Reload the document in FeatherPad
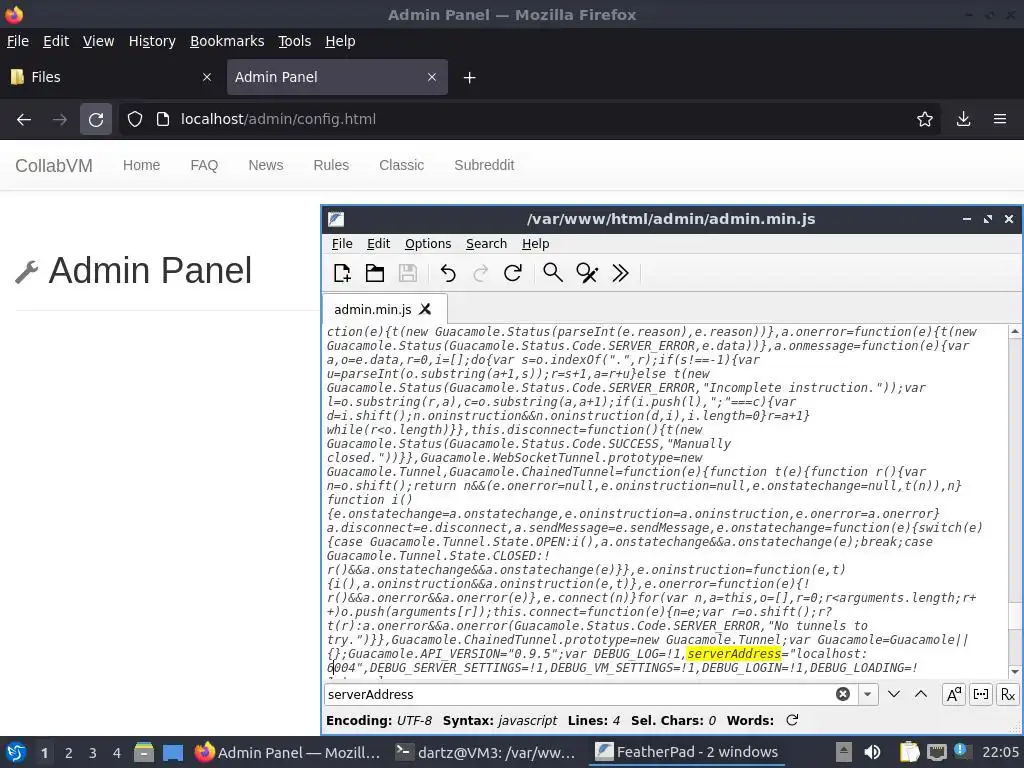1024x768 pixels. coord(513,273)
